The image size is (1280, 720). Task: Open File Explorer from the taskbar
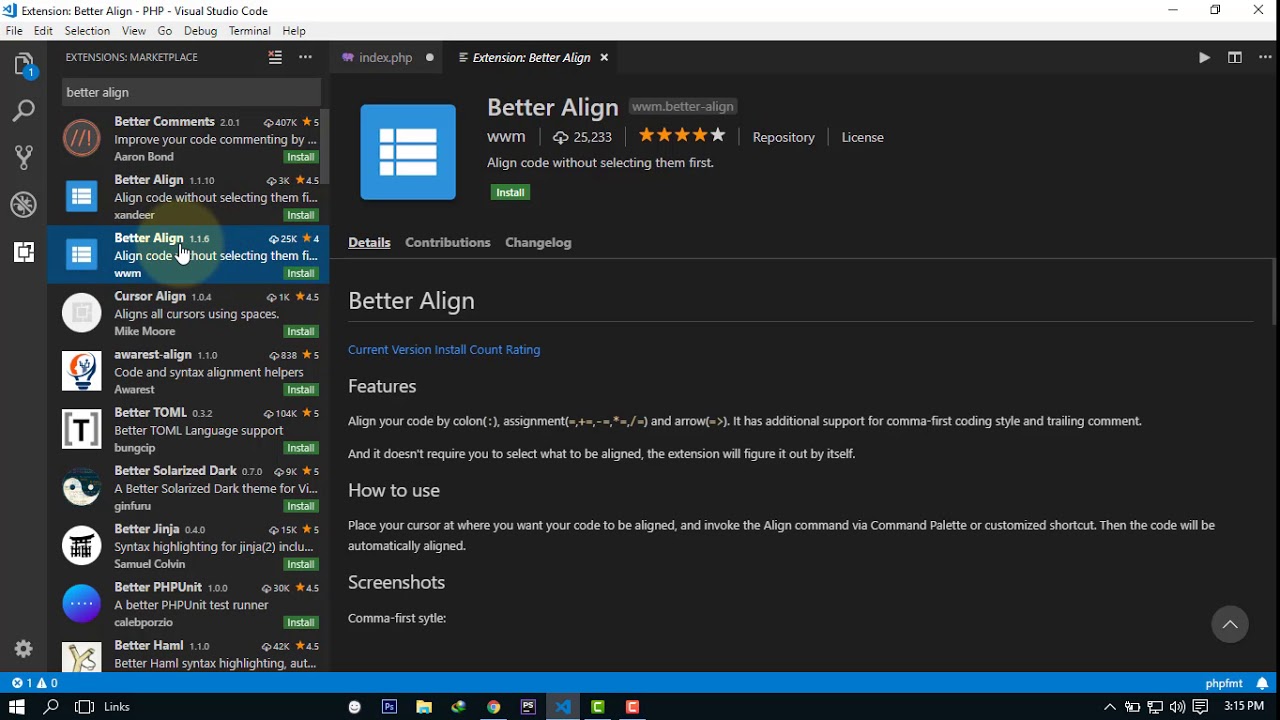(424, 707)
